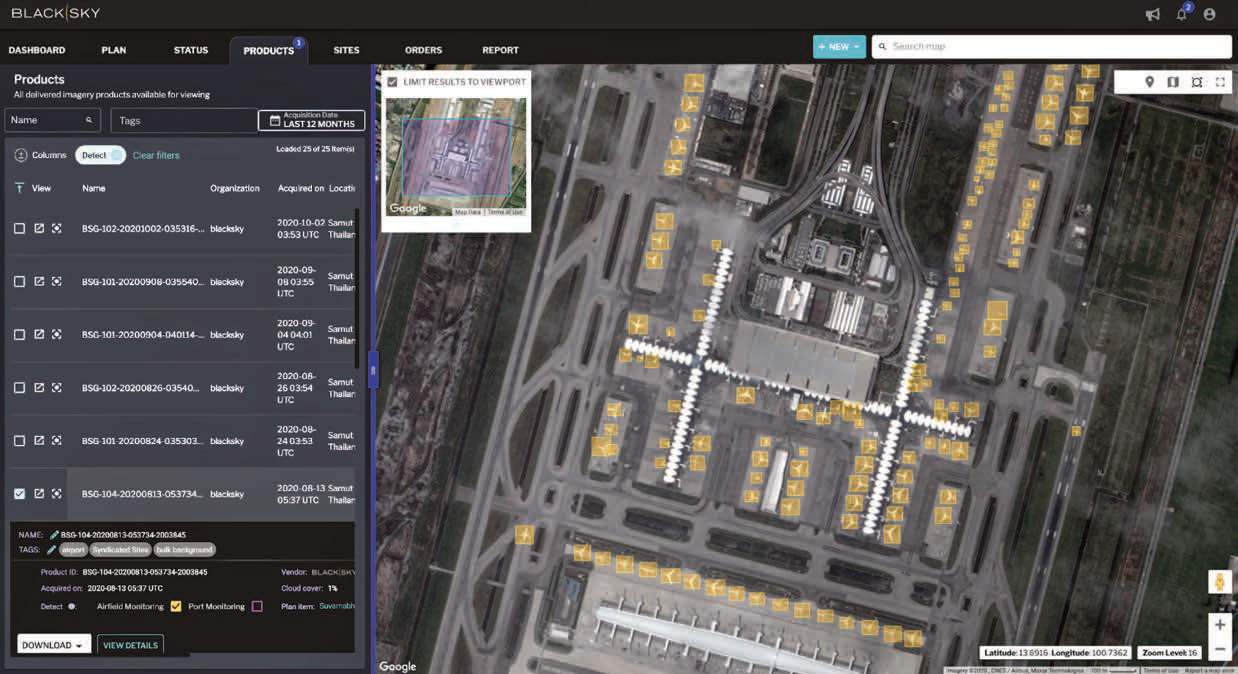Center map on BSG-104-20200813 product
Viewport: 1238px width, 674px height.
tap(57, 494)
